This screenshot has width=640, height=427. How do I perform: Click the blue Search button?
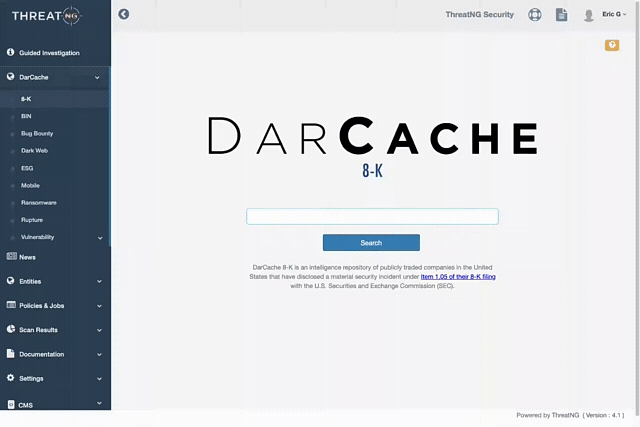tap(371, 242)
